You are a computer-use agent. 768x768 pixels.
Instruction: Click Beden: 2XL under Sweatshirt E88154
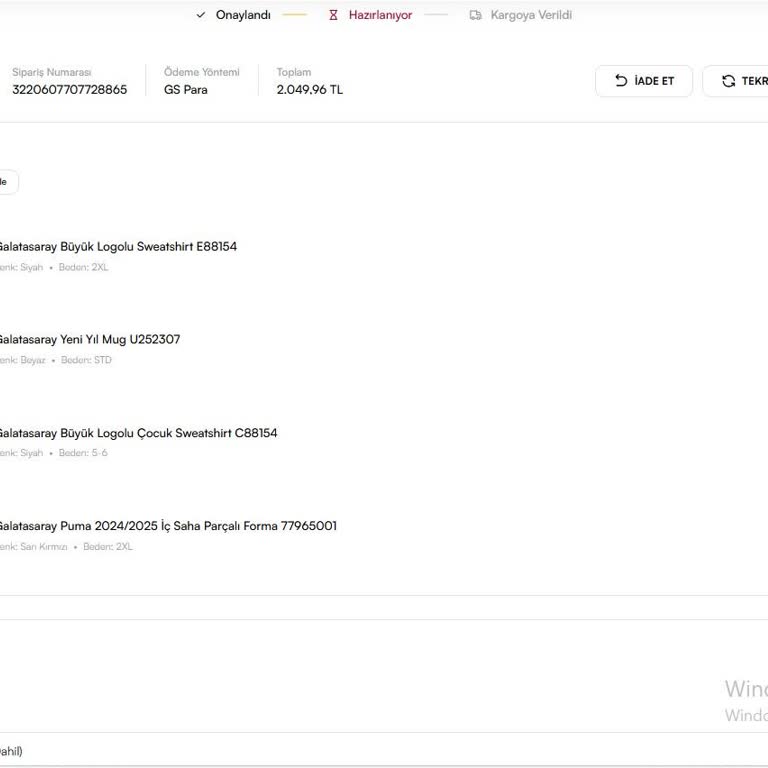83,267
